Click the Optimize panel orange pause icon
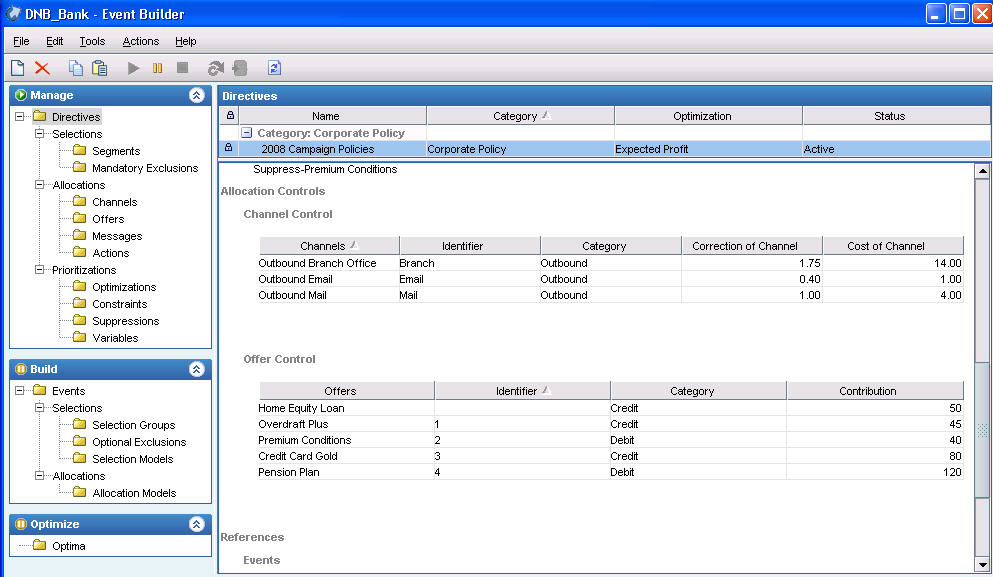This screenshot has width=993, height=577. pos(21,524)
